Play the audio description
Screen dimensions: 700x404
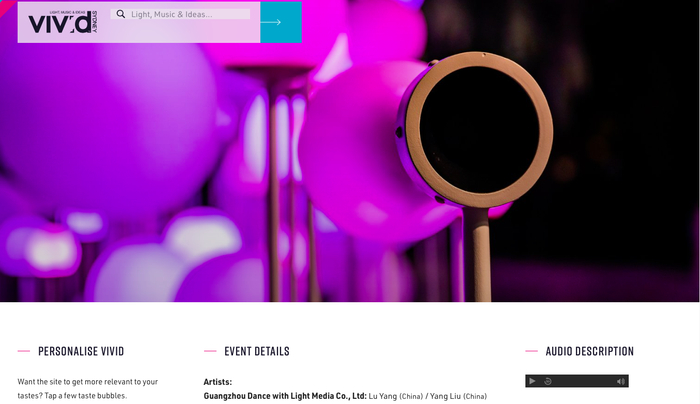532,381
